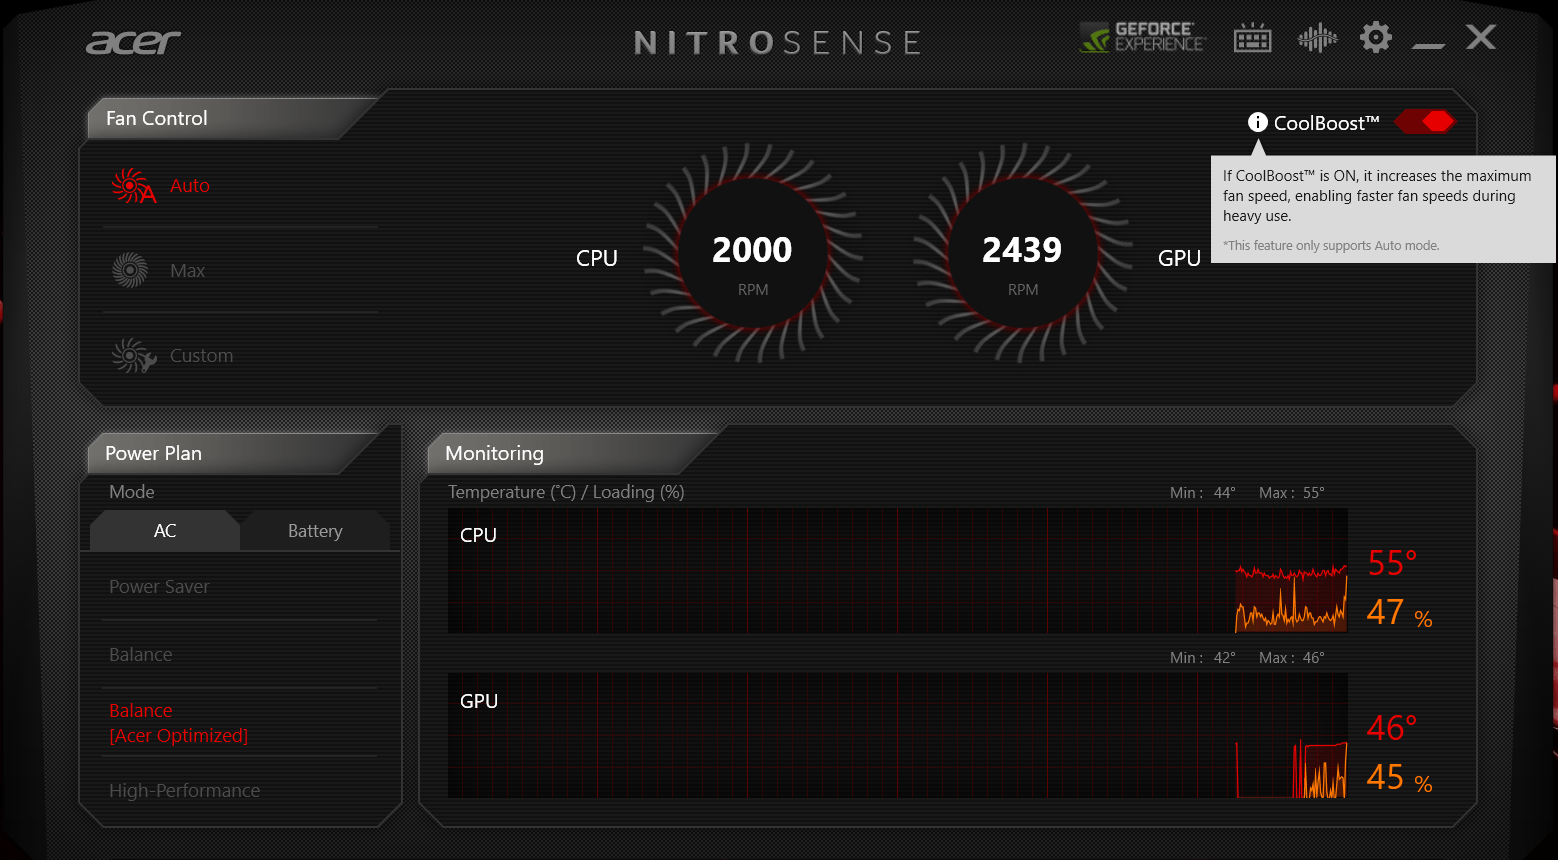Open the audio waveform settings icon
This screenshot has height=860, width=1558.
pyautogui.click(x=1317, y=39)
